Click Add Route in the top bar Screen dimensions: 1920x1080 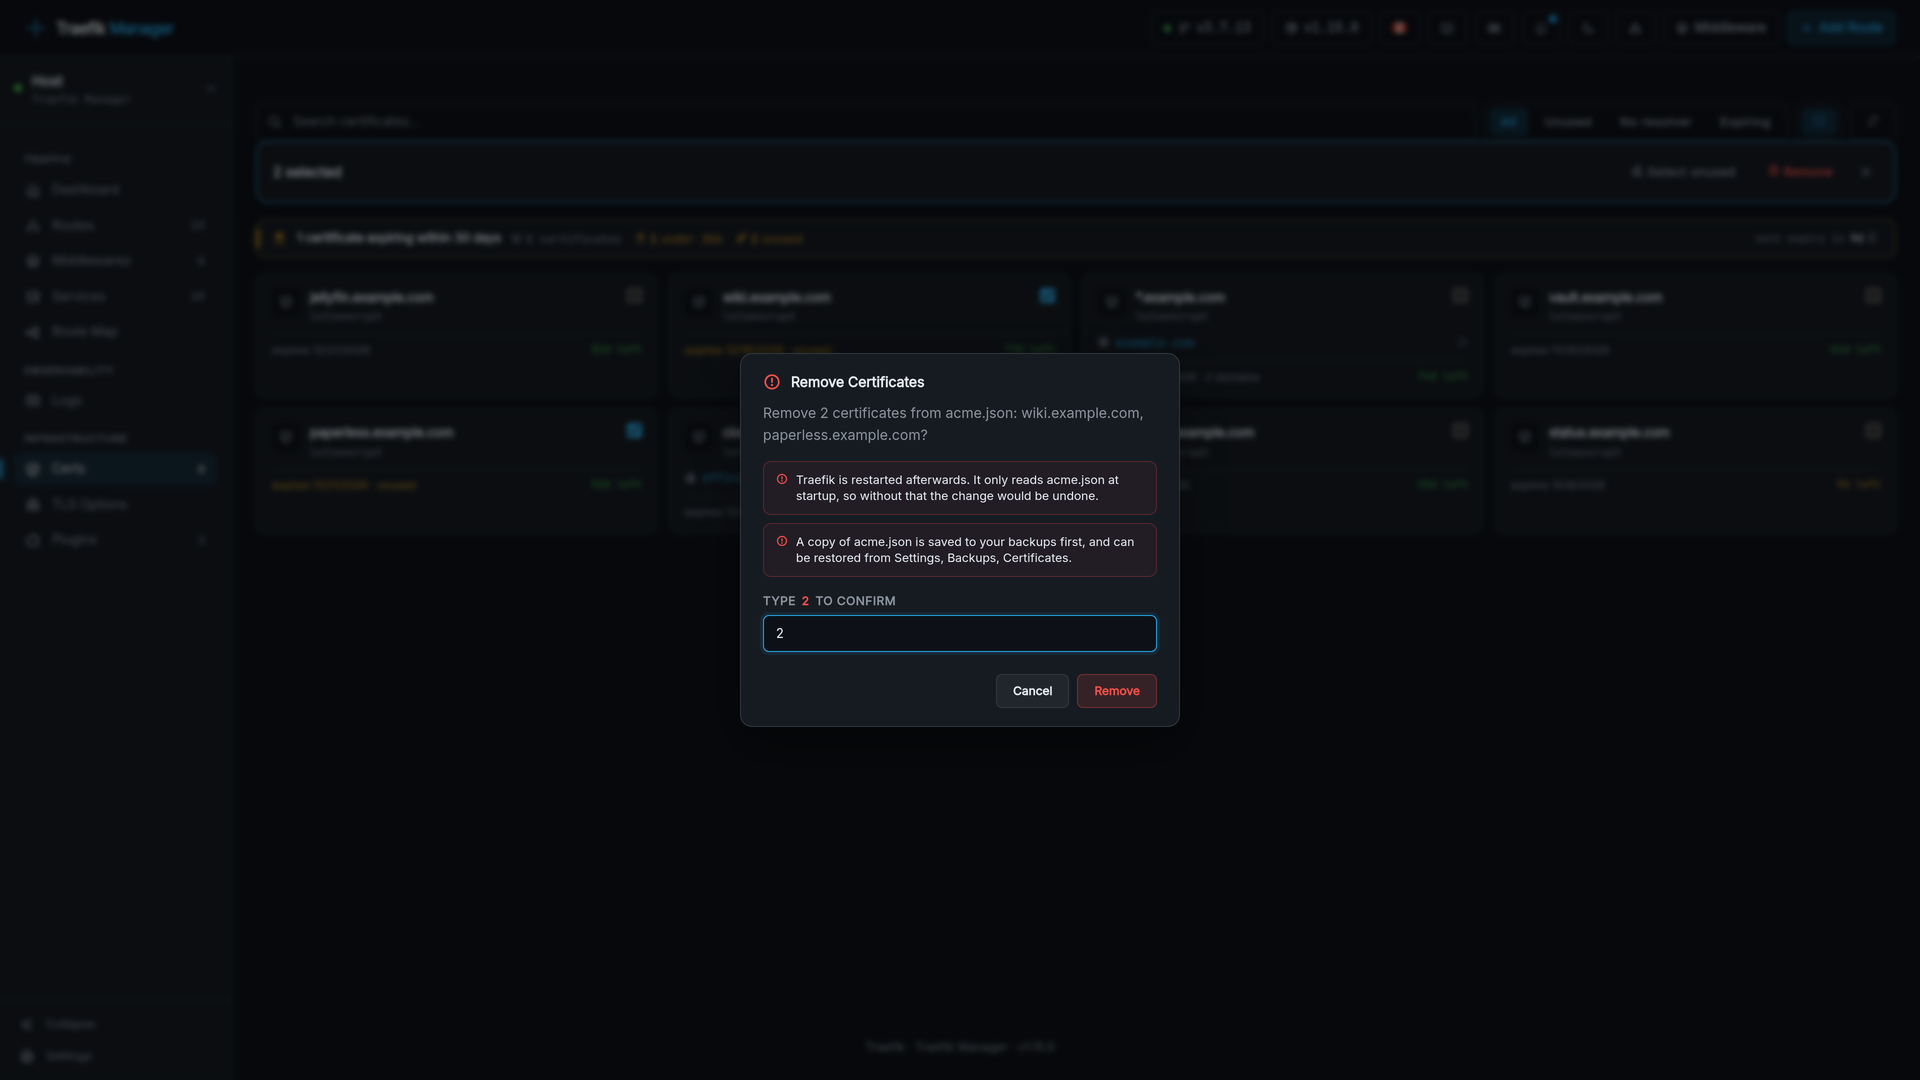pyautogui.click(x=1841, y=28)
